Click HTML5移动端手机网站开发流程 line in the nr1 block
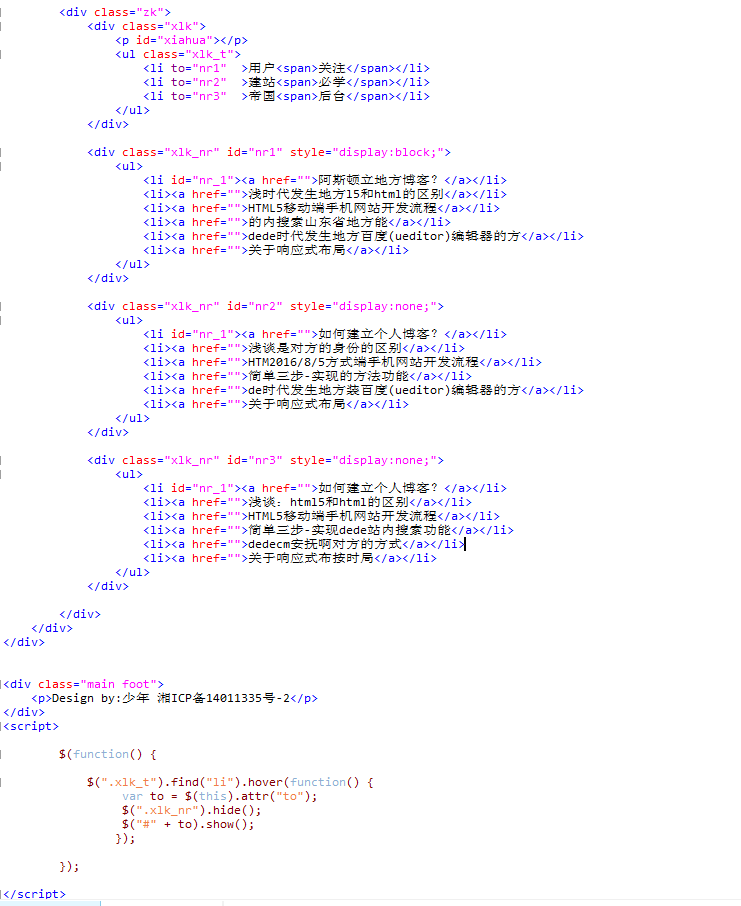This screenshot has width=741, height=906. 321,208
